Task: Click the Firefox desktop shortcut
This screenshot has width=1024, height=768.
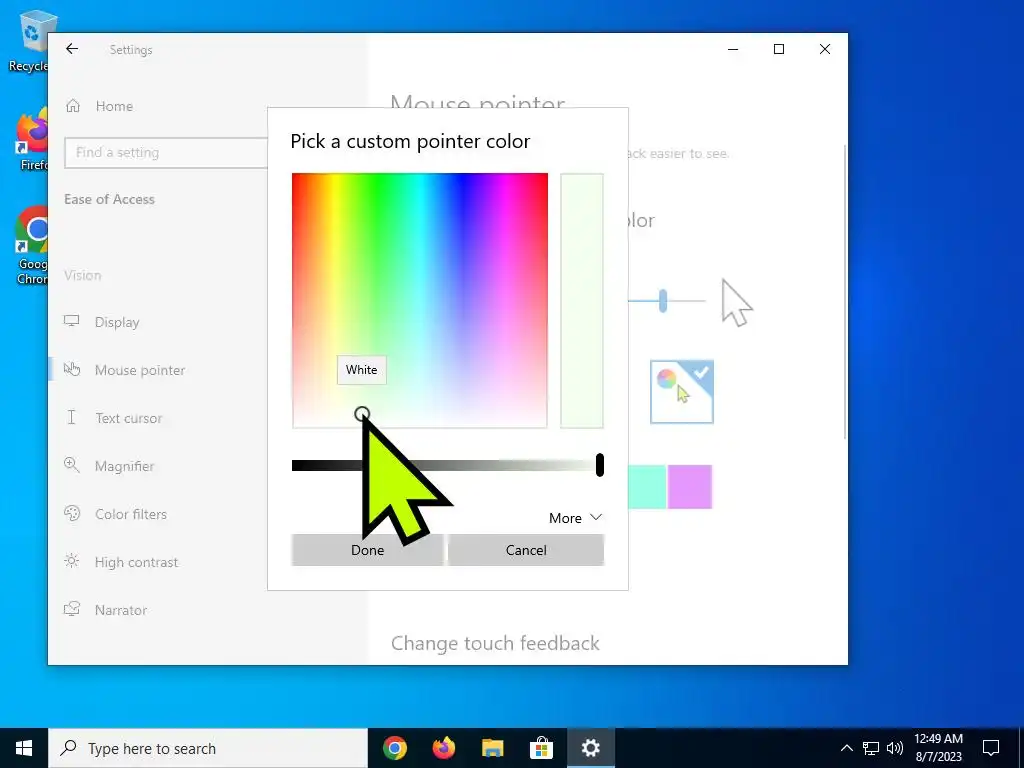Action: coord(31,139)
